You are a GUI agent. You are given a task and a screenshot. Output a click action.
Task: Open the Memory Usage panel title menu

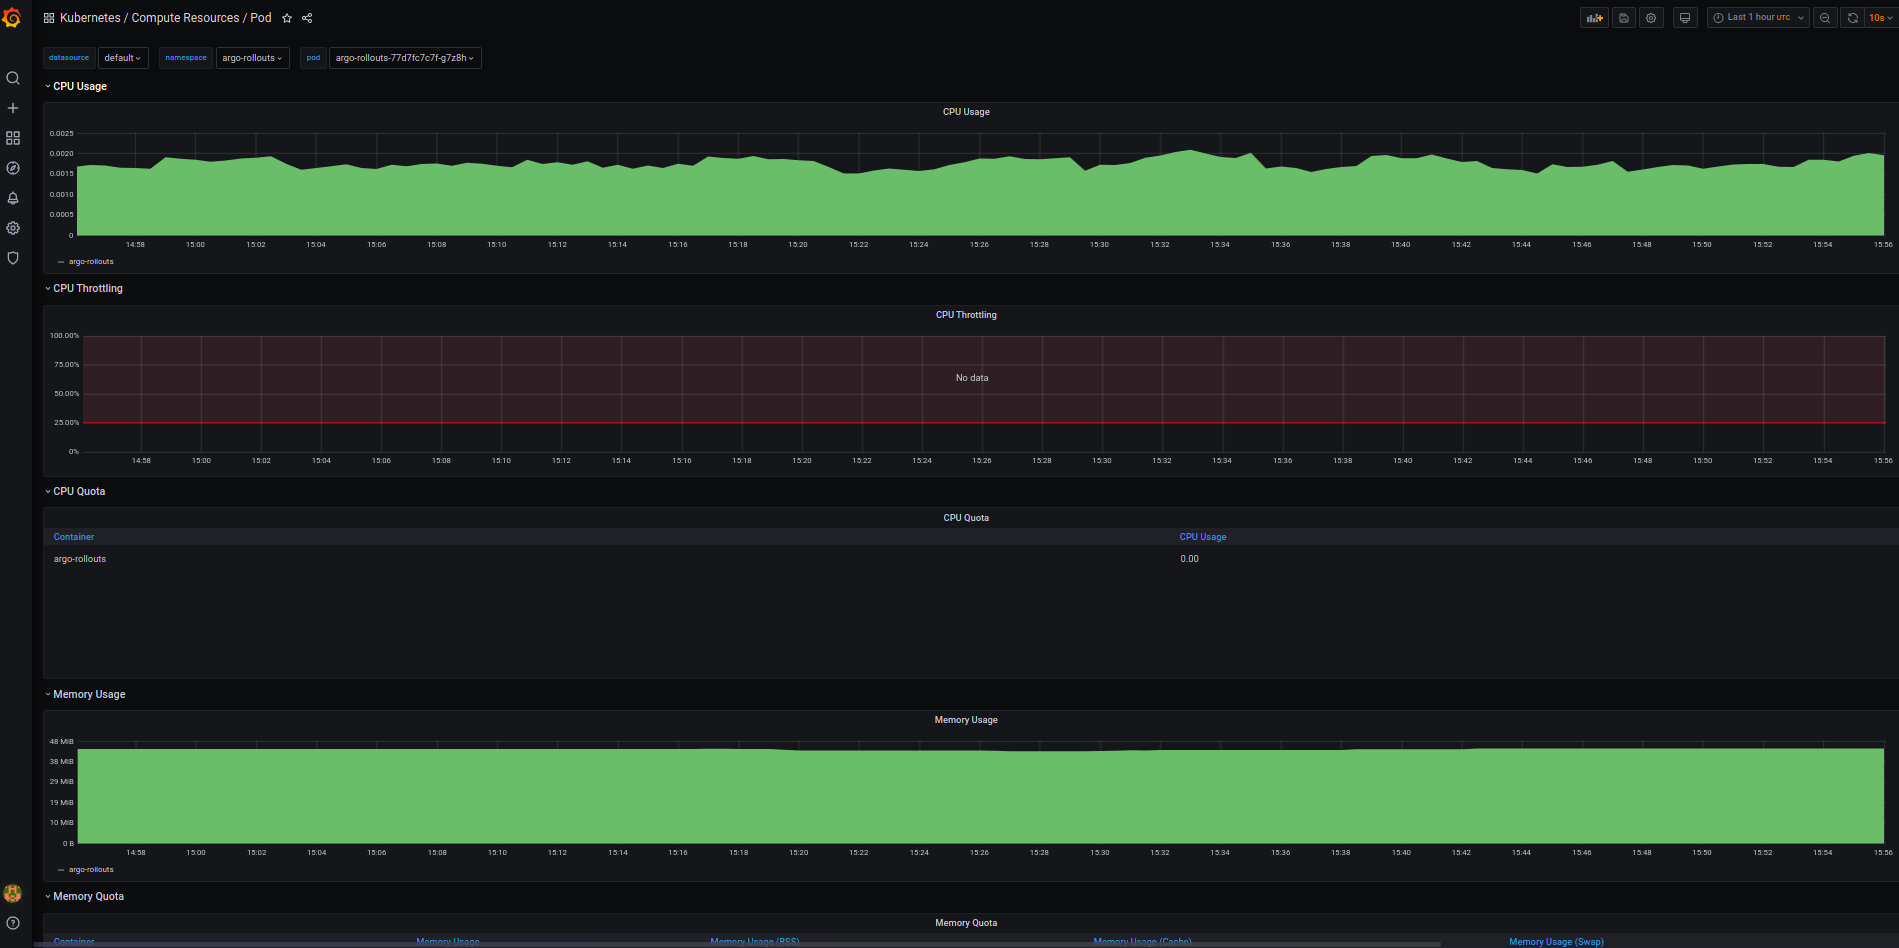[966, 720]
